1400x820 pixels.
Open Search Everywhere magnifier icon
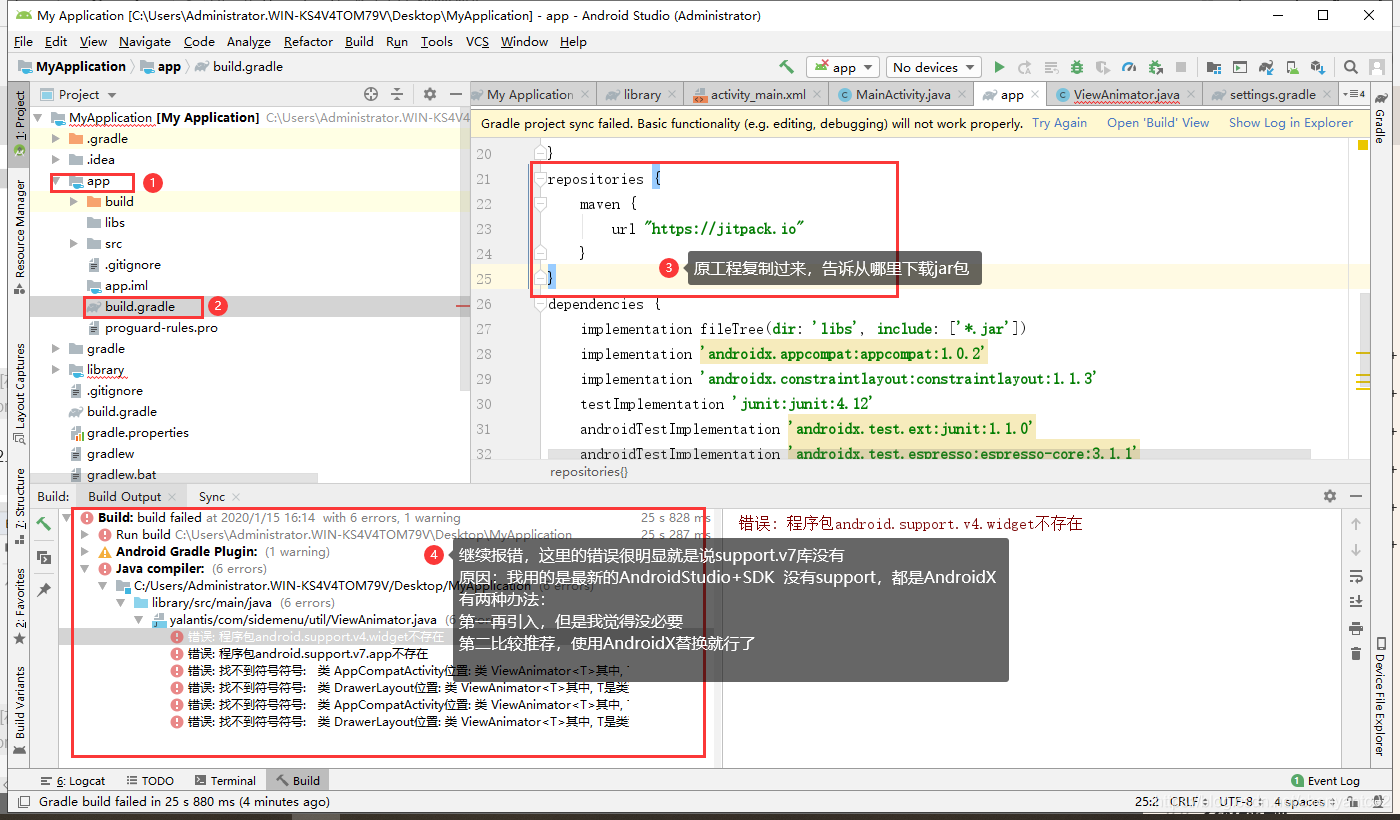coord(1351,67)
